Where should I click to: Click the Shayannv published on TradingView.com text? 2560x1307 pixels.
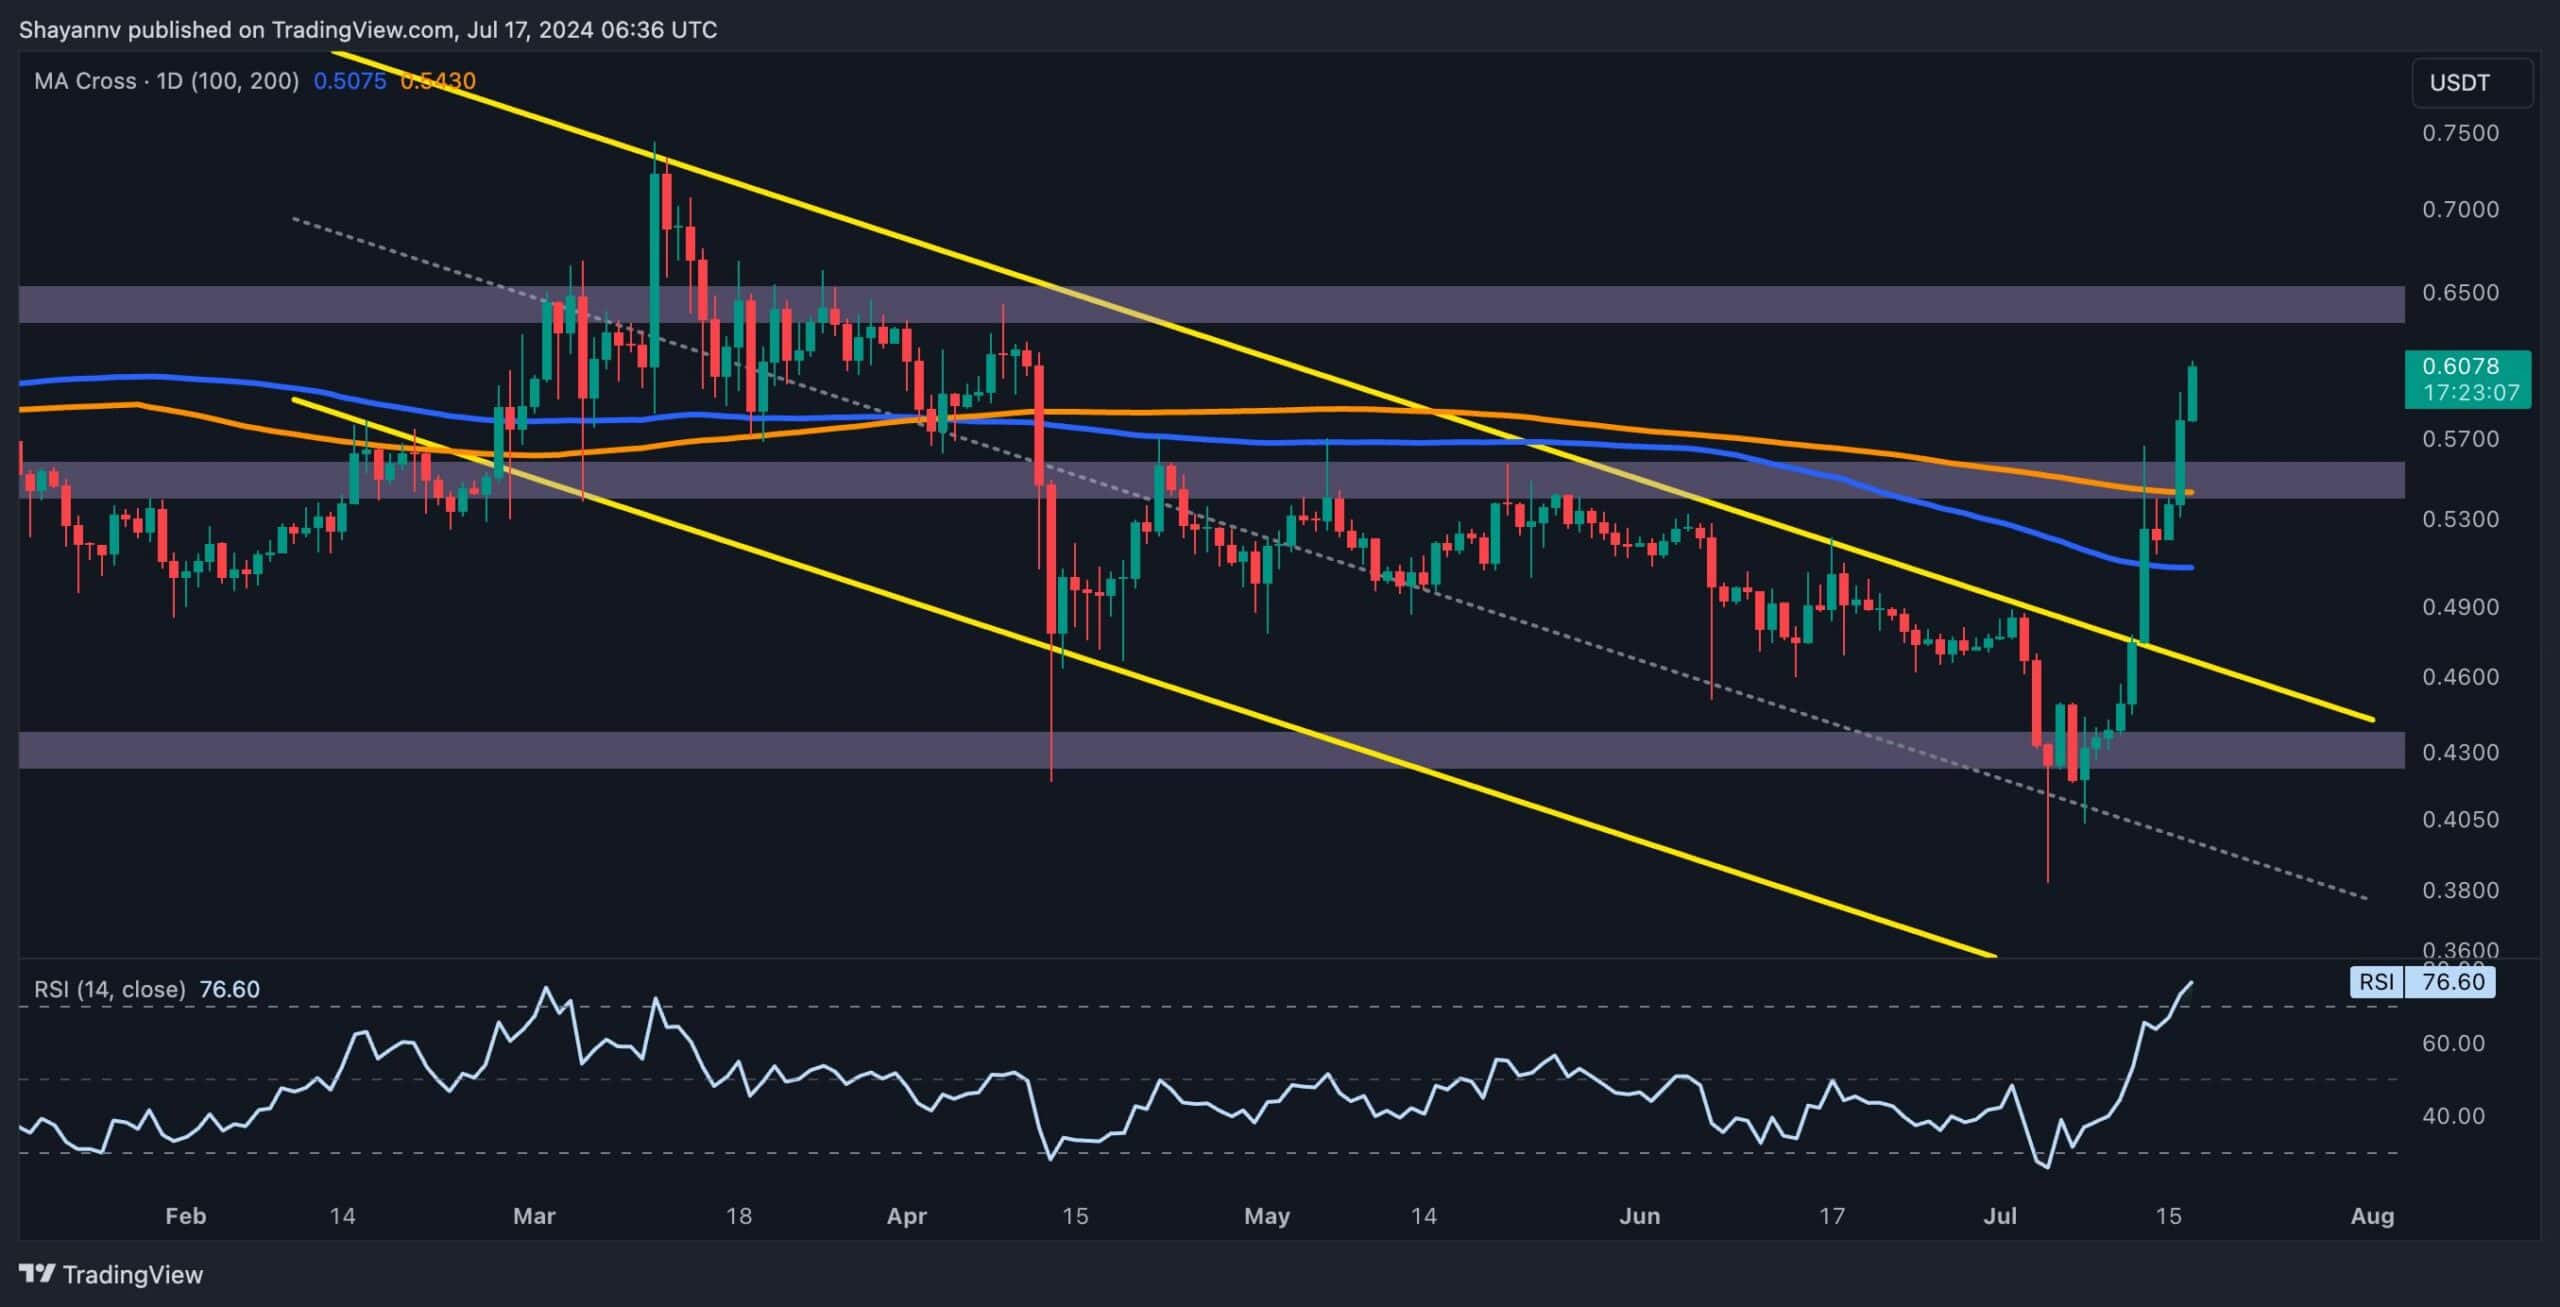coord(367,30)
